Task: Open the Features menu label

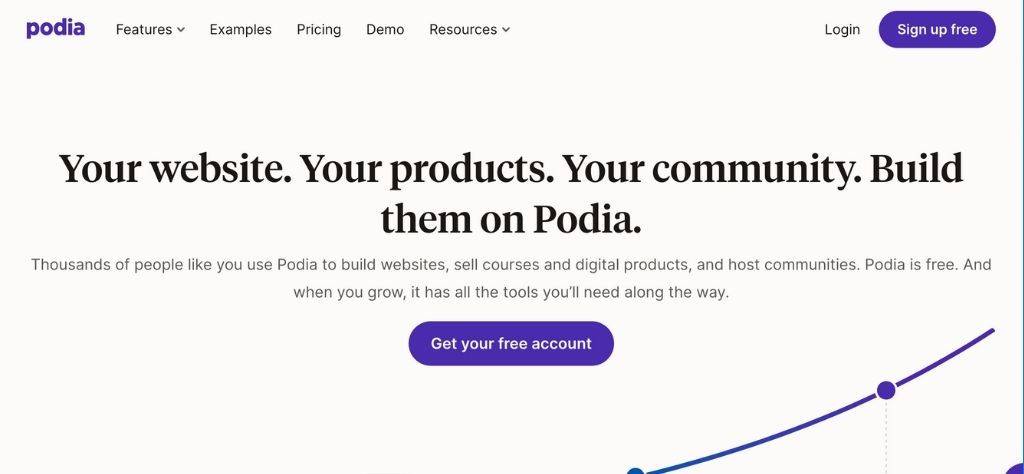Action: 144,30
